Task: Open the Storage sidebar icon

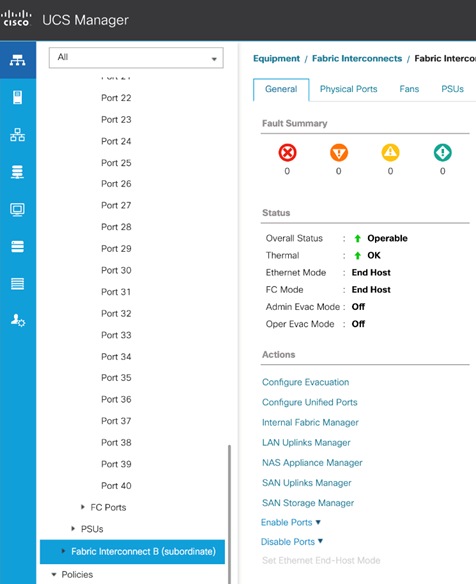Action: pos(18,246)
